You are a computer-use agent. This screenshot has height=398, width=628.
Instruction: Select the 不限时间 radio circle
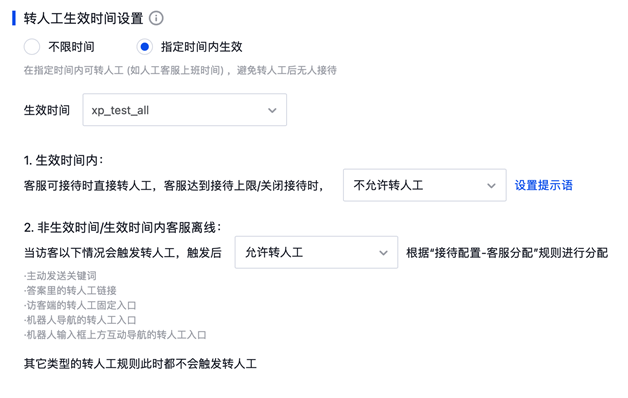tap(32, 47)
